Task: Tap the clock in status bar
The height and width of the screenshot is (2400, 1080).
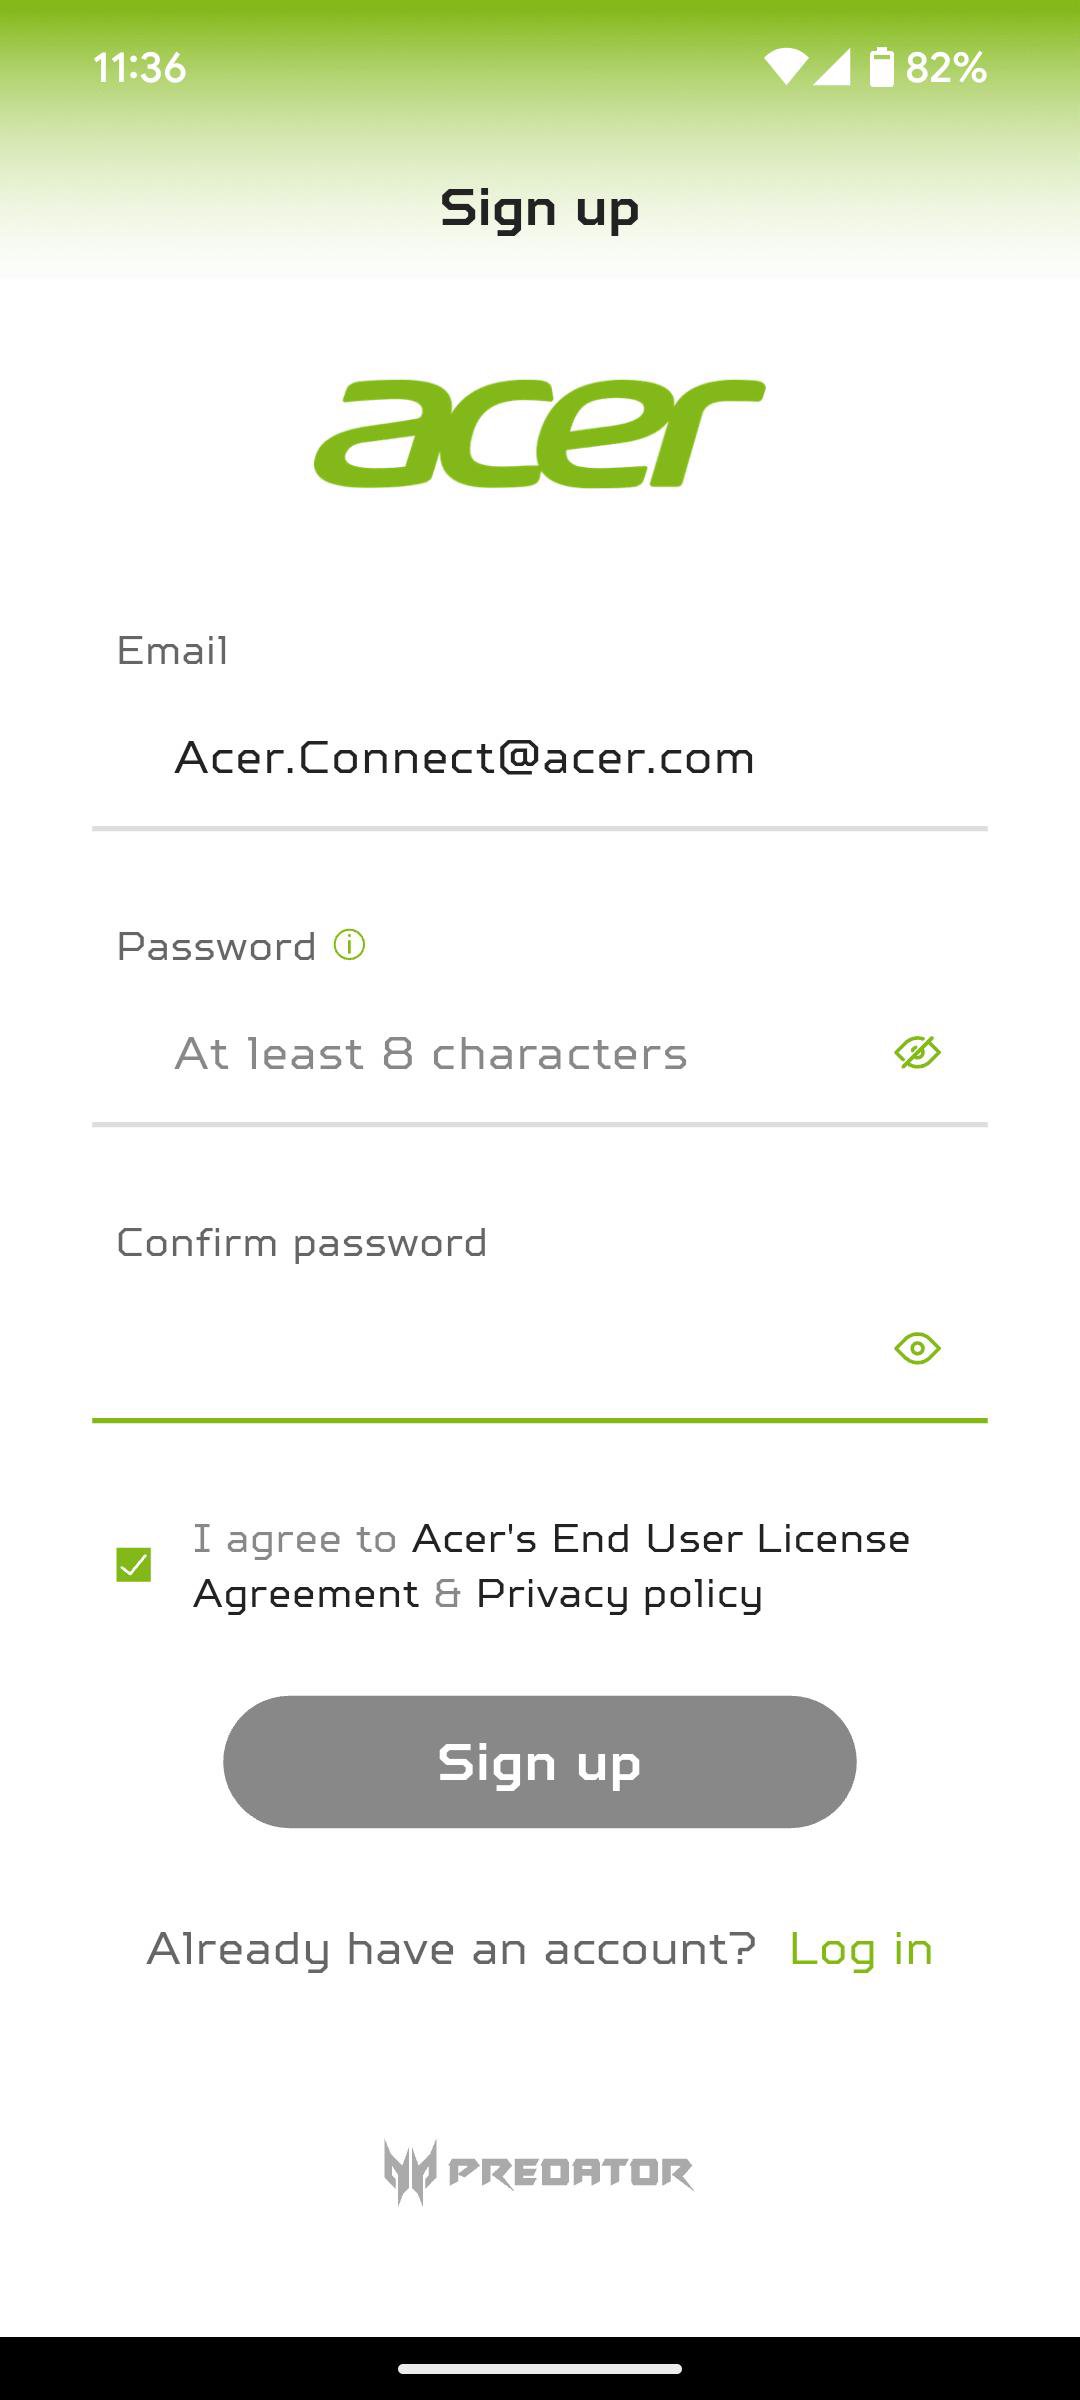Action: click(140, 67)
